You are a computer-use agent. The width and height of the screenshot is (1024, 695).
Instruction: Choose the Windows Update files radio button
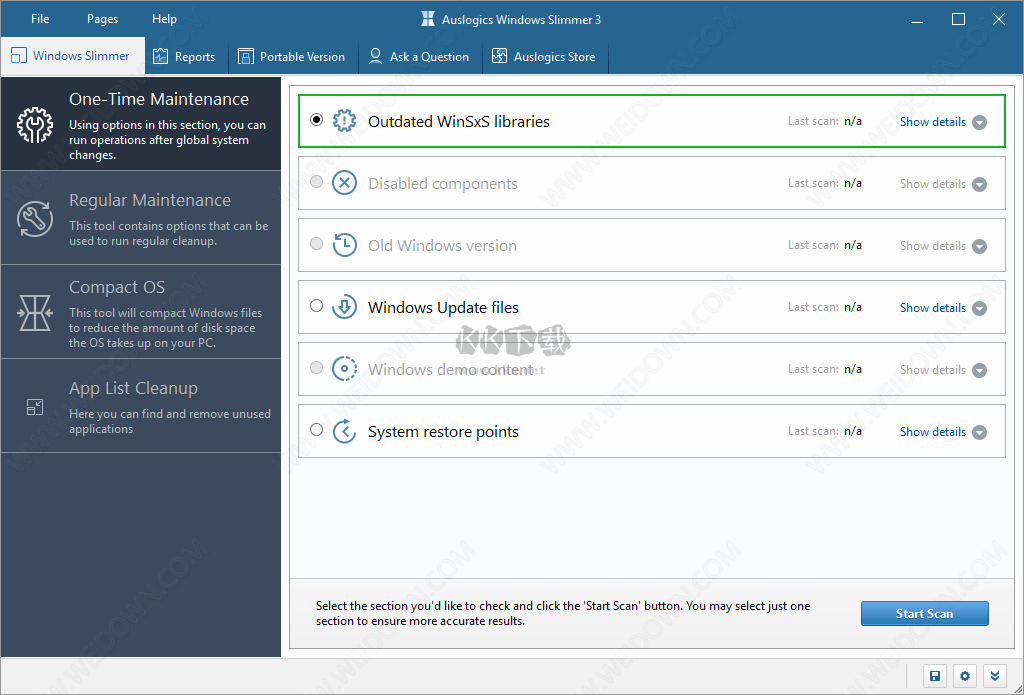coord(316,306)
